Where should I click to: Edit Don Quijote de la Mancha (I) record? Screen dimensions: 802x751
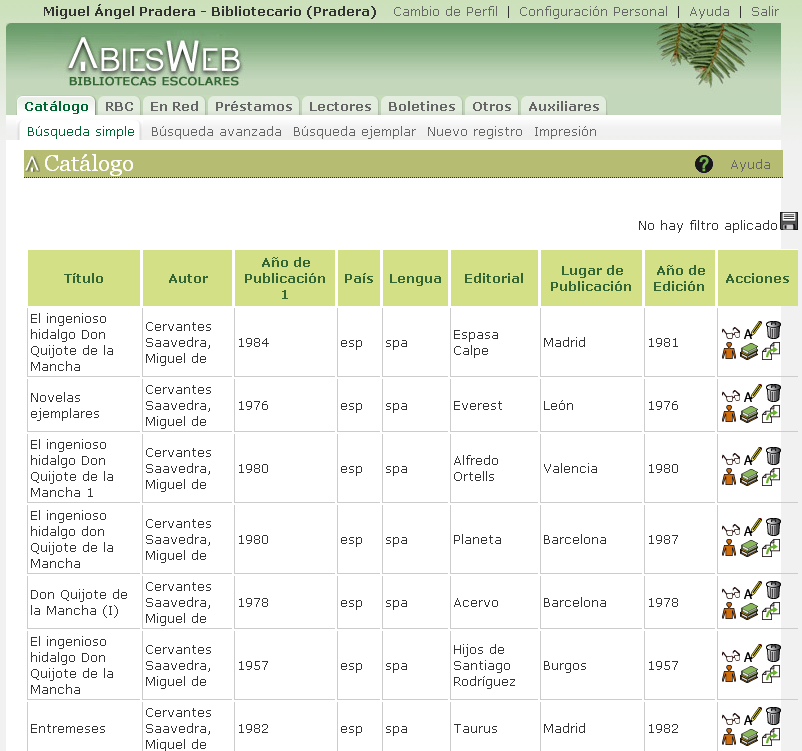[x=752, y=590]
